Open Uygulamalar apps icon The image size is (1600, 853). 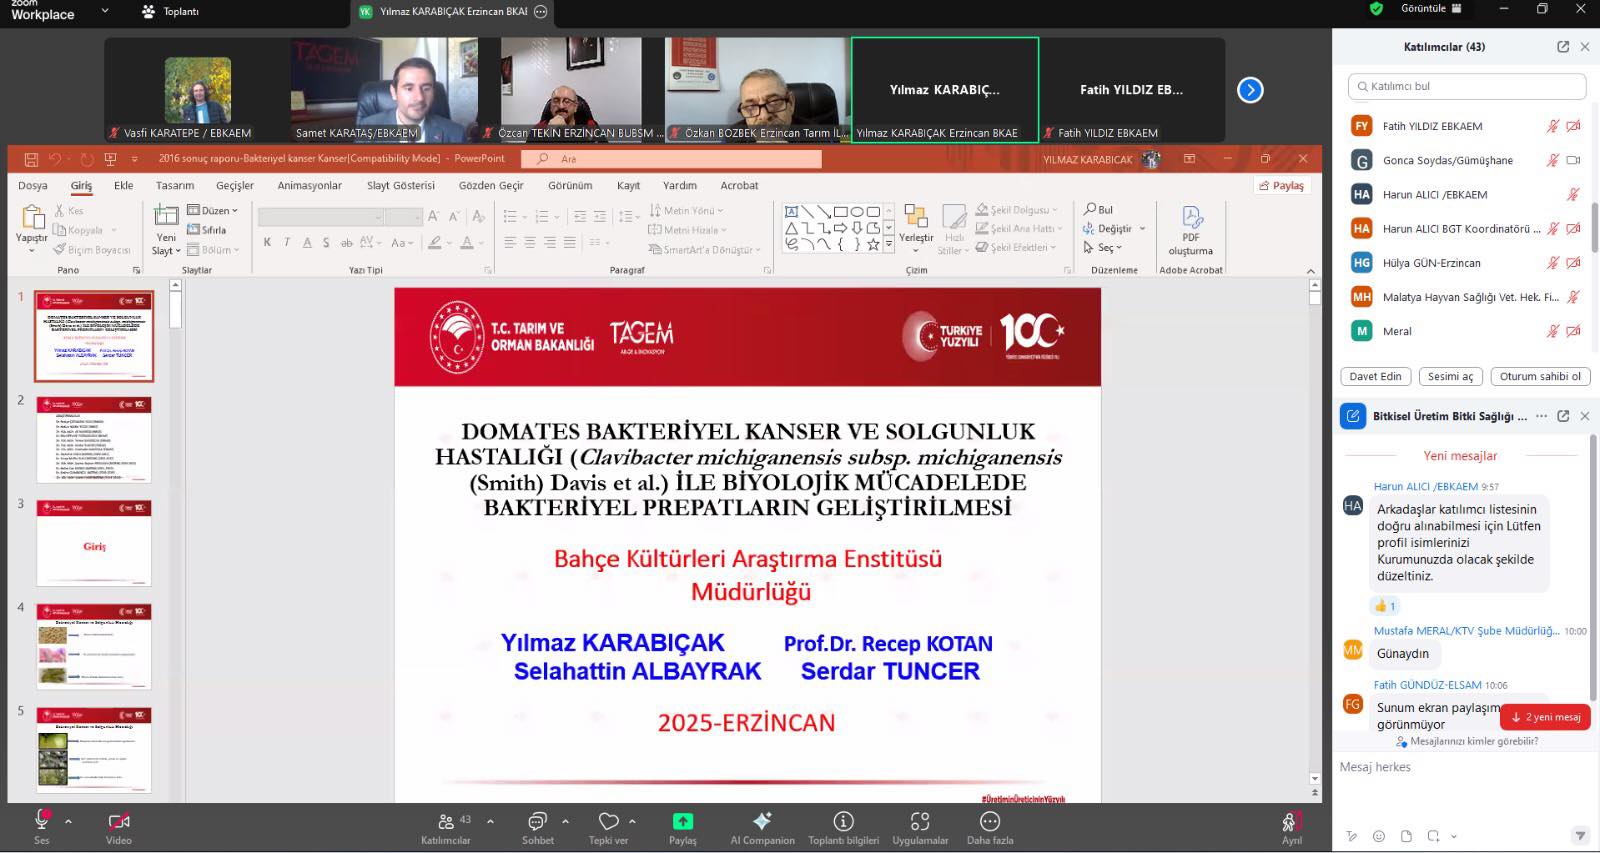tap(920, 822)
